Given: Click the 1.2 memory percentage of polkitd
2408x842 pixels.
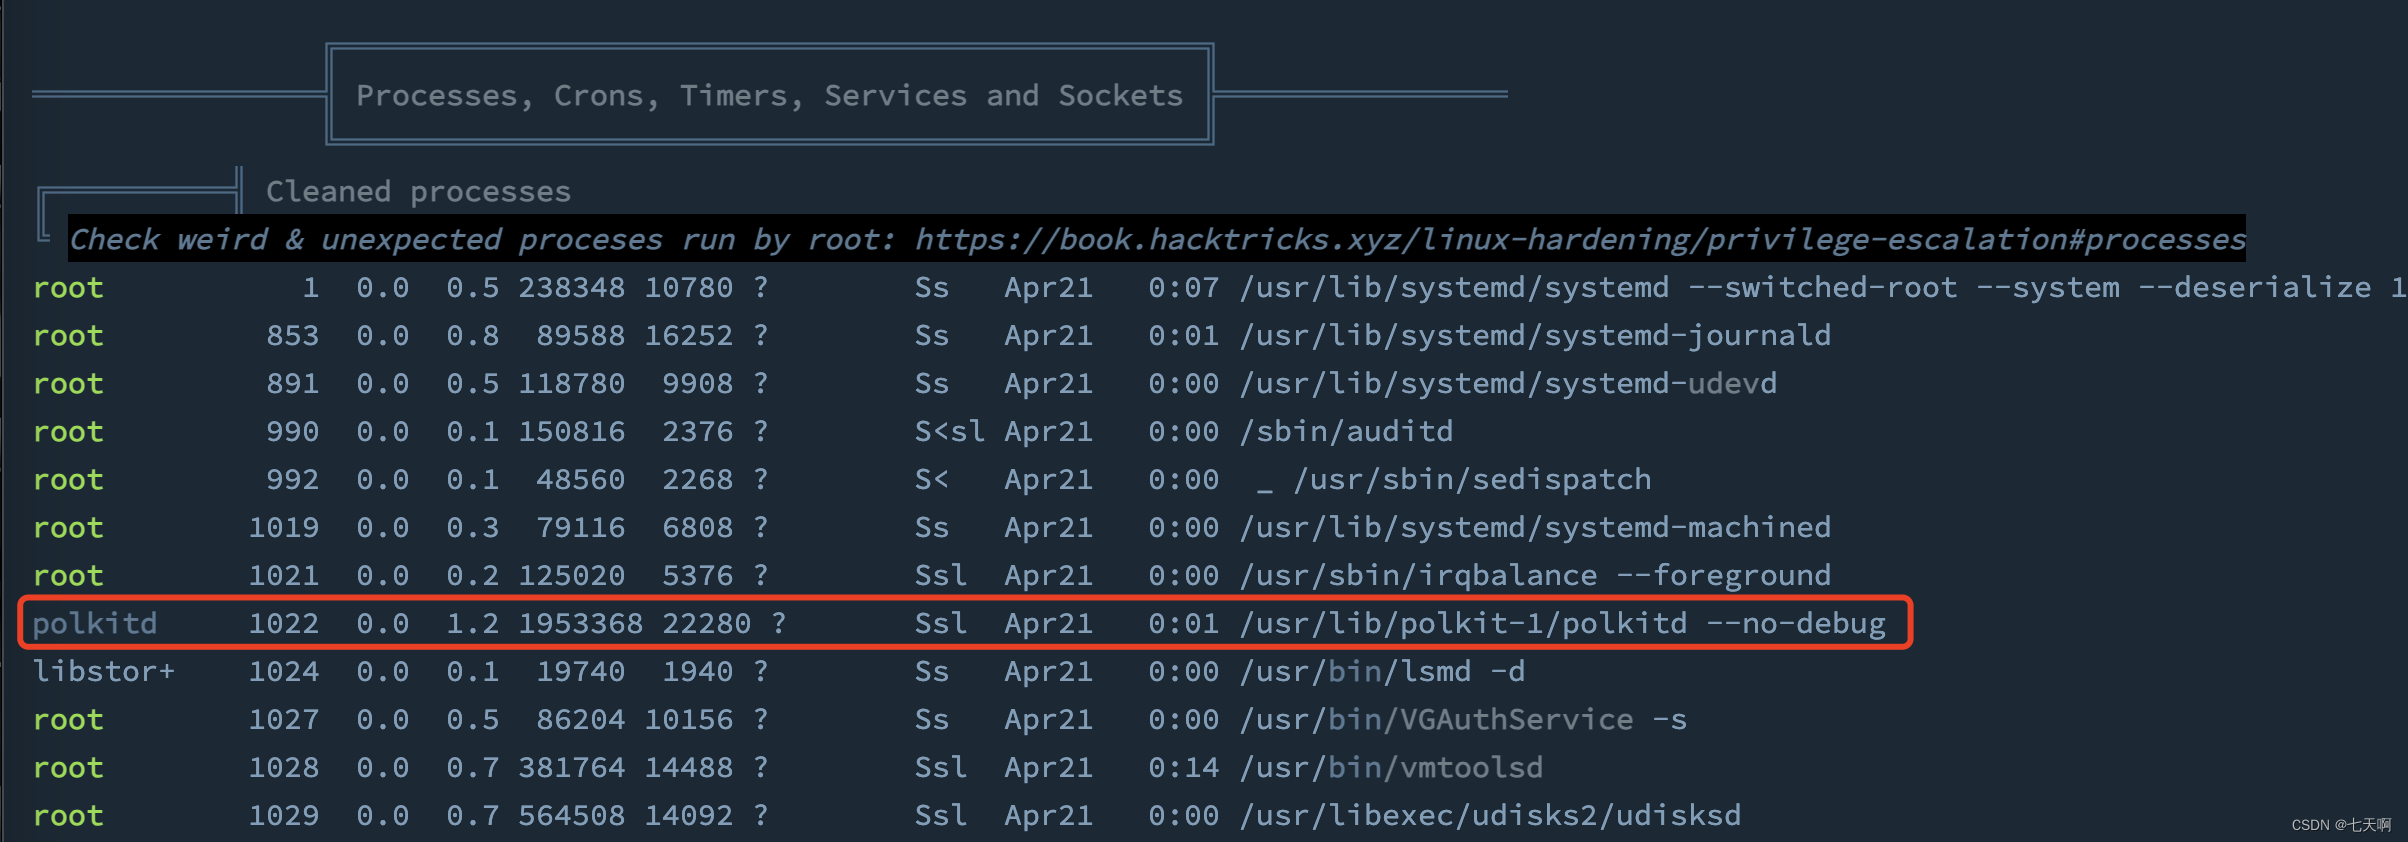Looking at the screenshot, I should point(472,624).
